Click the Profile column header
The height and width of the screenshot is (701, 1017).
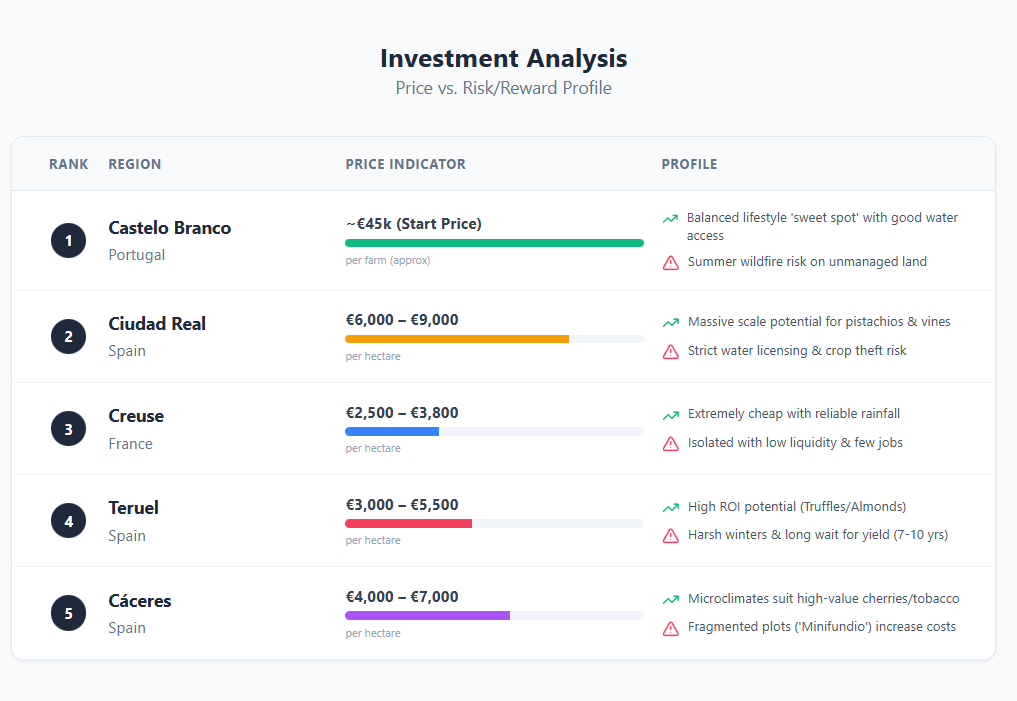pos(689,164)
